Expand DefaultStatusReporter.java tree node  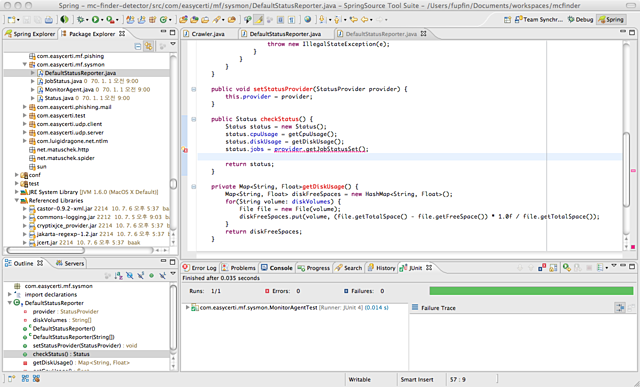pyautogui.click(x=33, y=73)
